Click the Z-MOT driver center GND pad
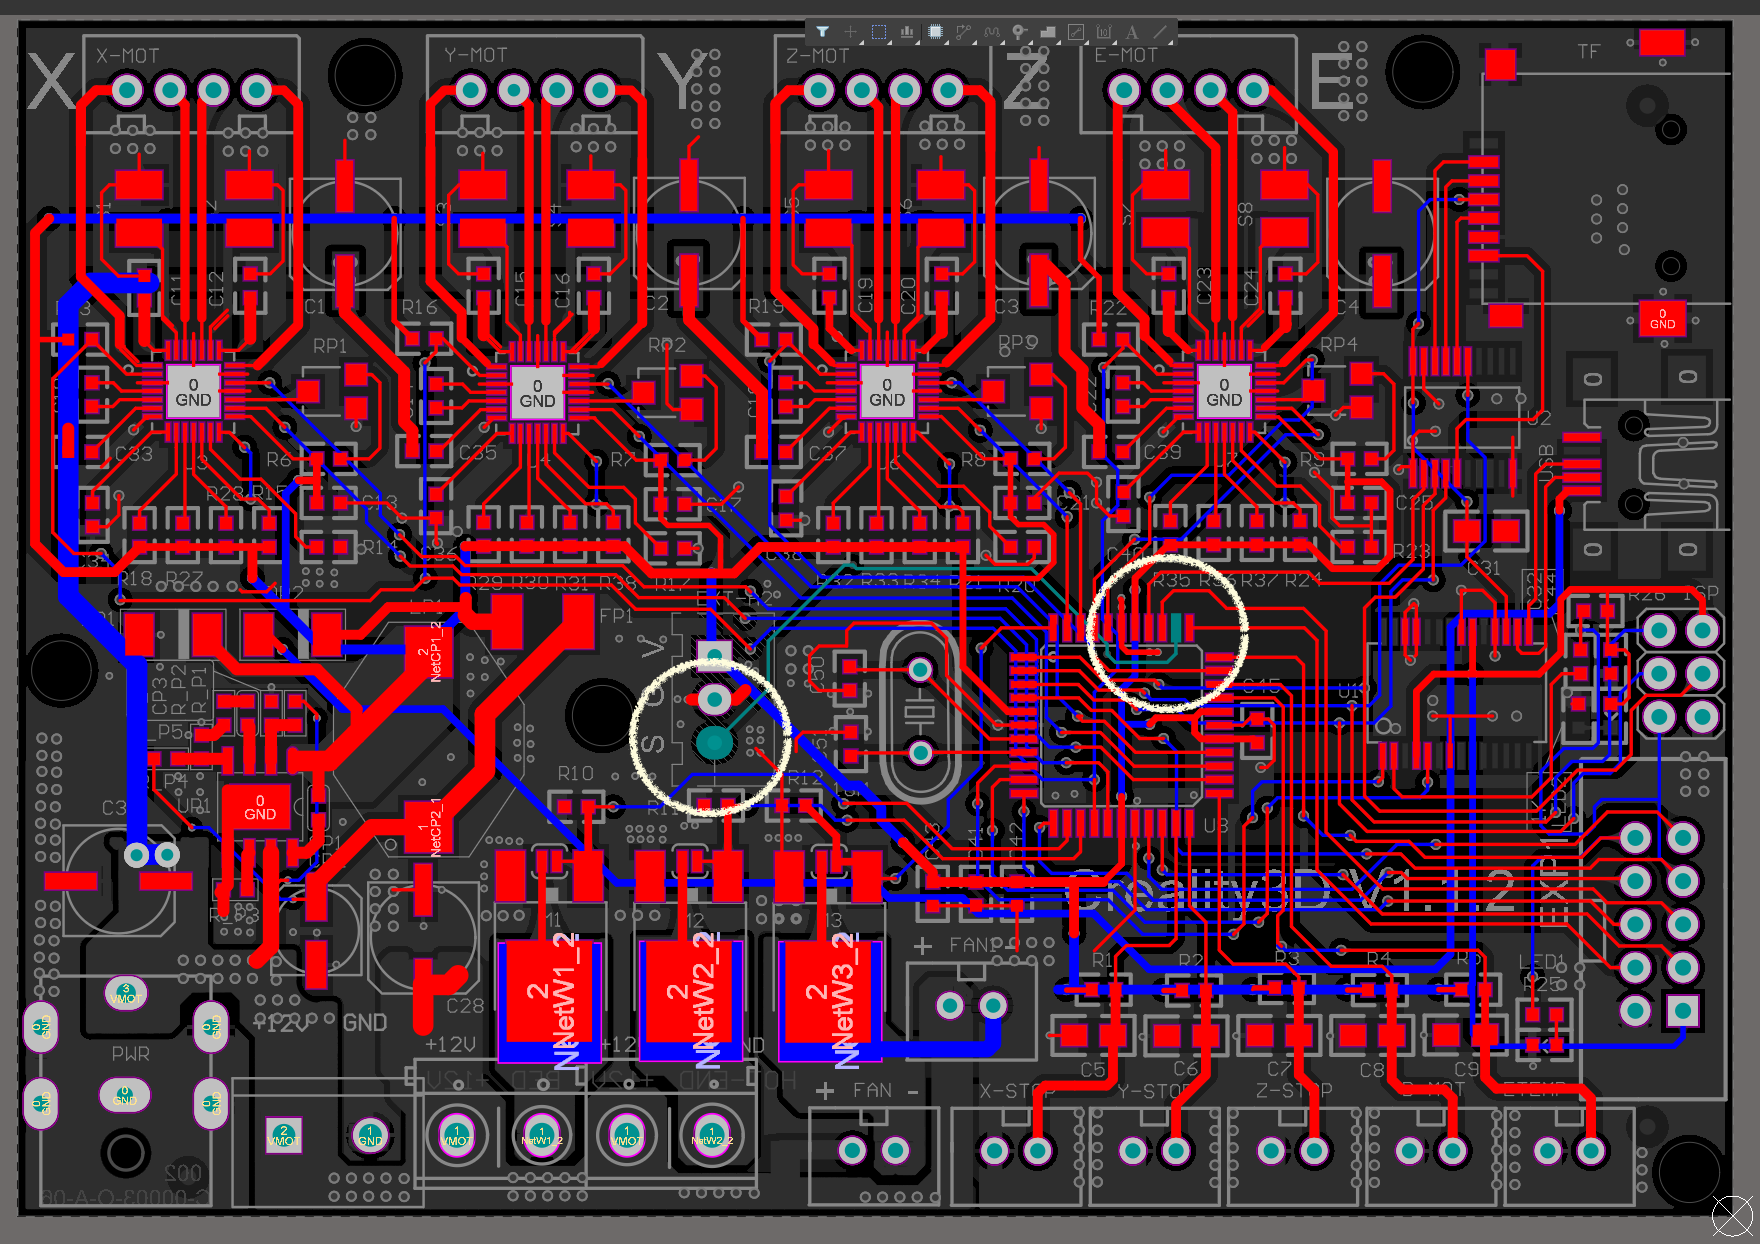The image size is (1760, 1244). tap(887, 392)
